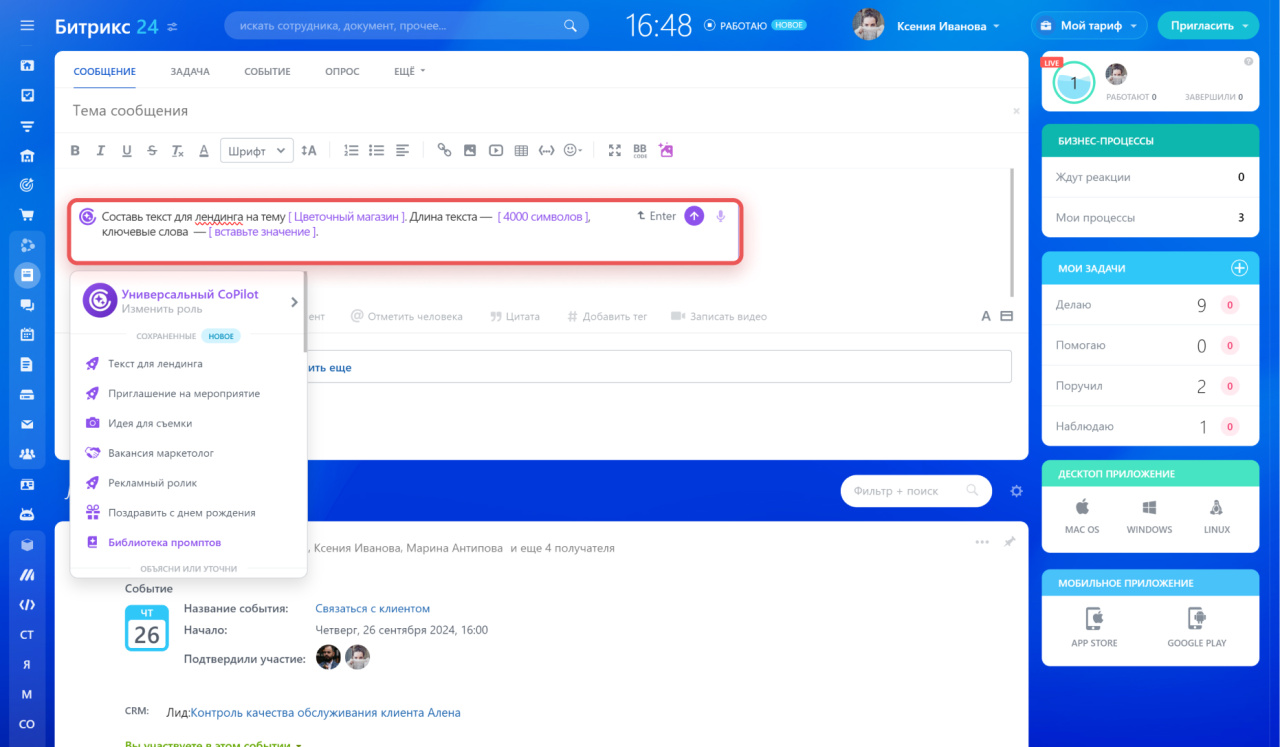This screenshot has height=747, width=1280.
Task: Click the Пригласить button
Action: (x=1208, y=26)
